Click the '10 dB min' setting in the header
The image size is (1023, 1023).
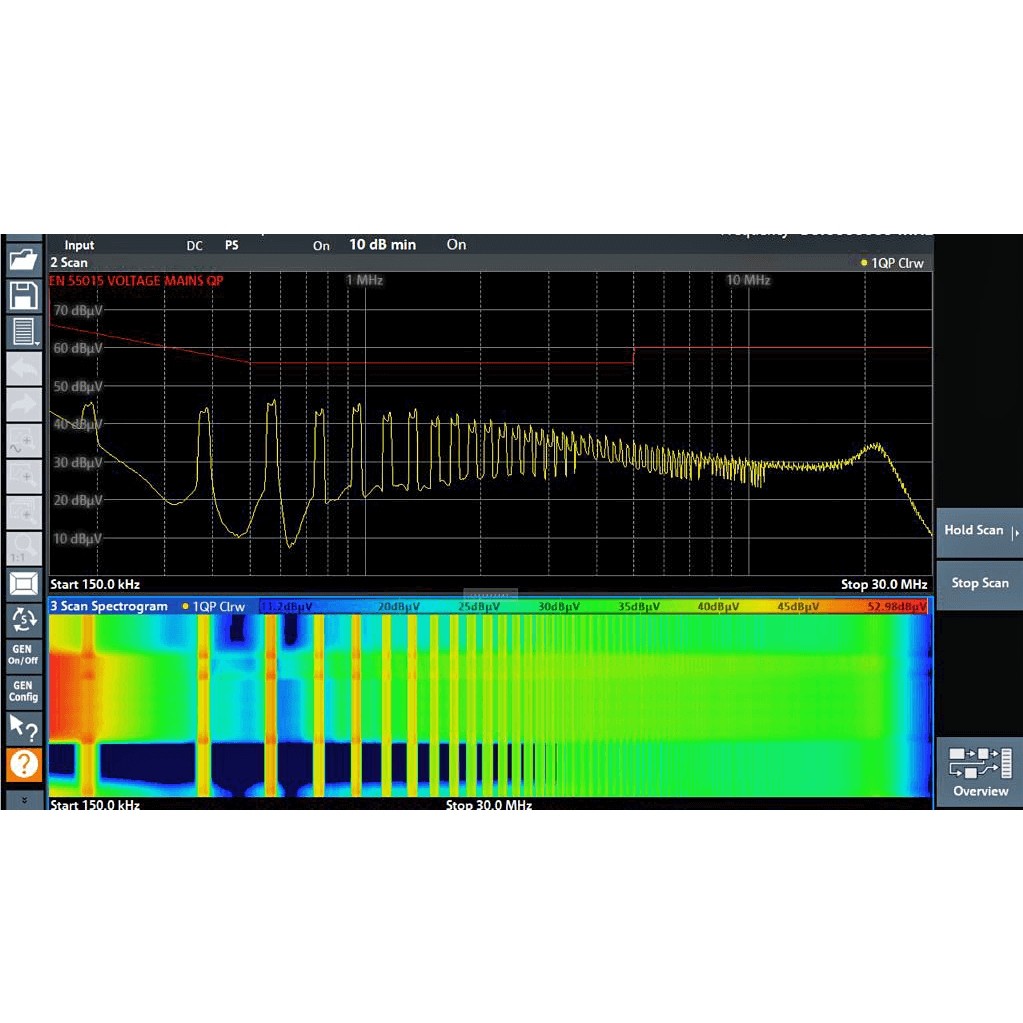[x=382, y=245]
